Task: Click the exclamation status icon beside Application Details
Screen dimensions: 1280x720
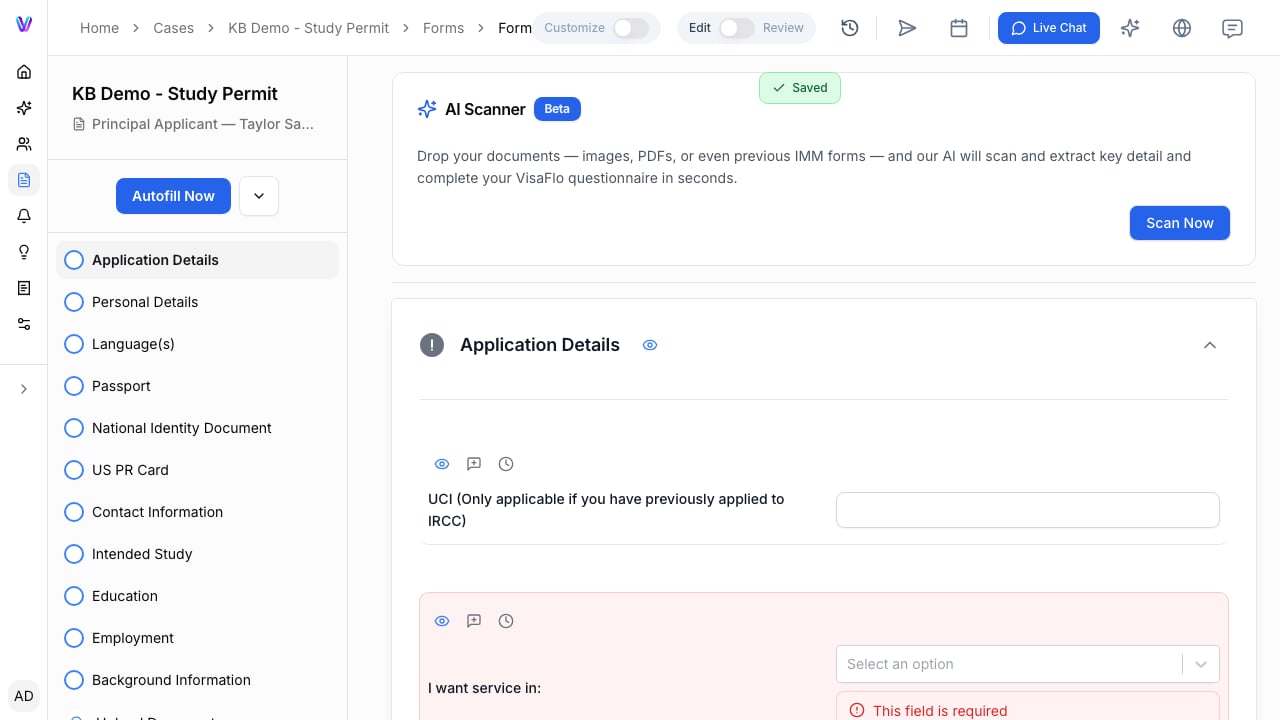Action: point(432,345)
